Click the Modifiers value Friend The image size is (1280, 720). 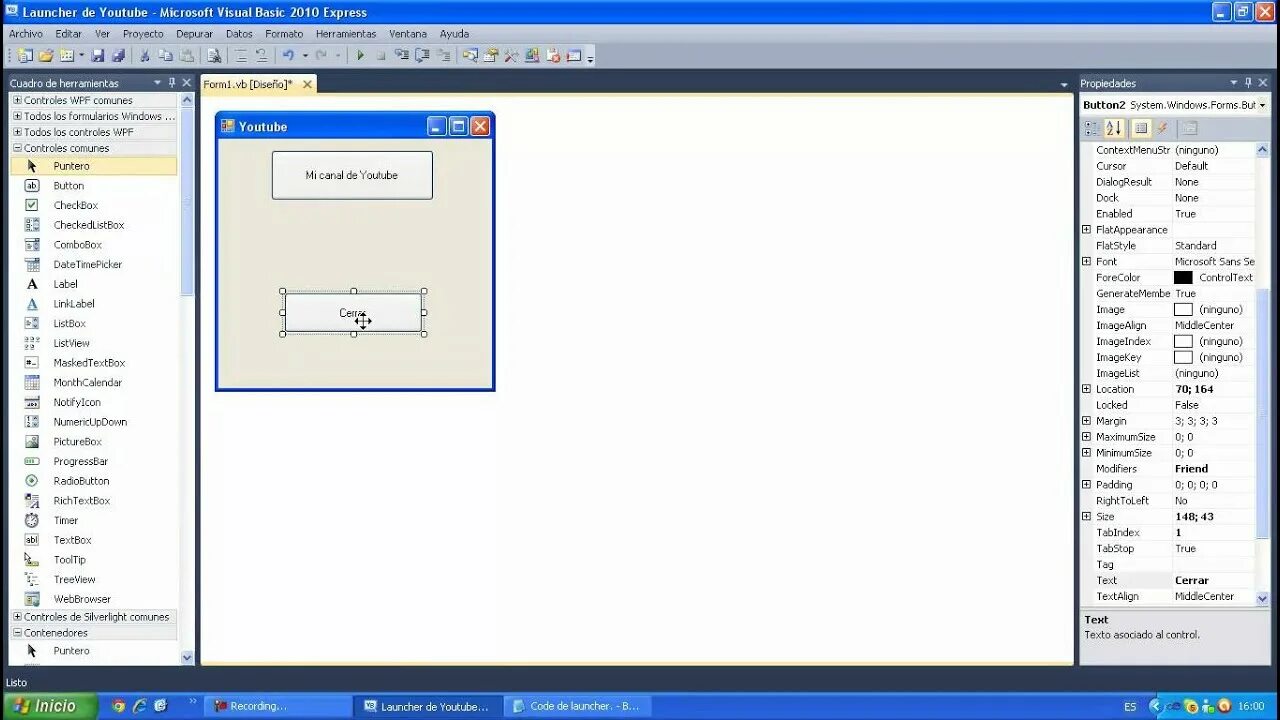pos(1191,469)
